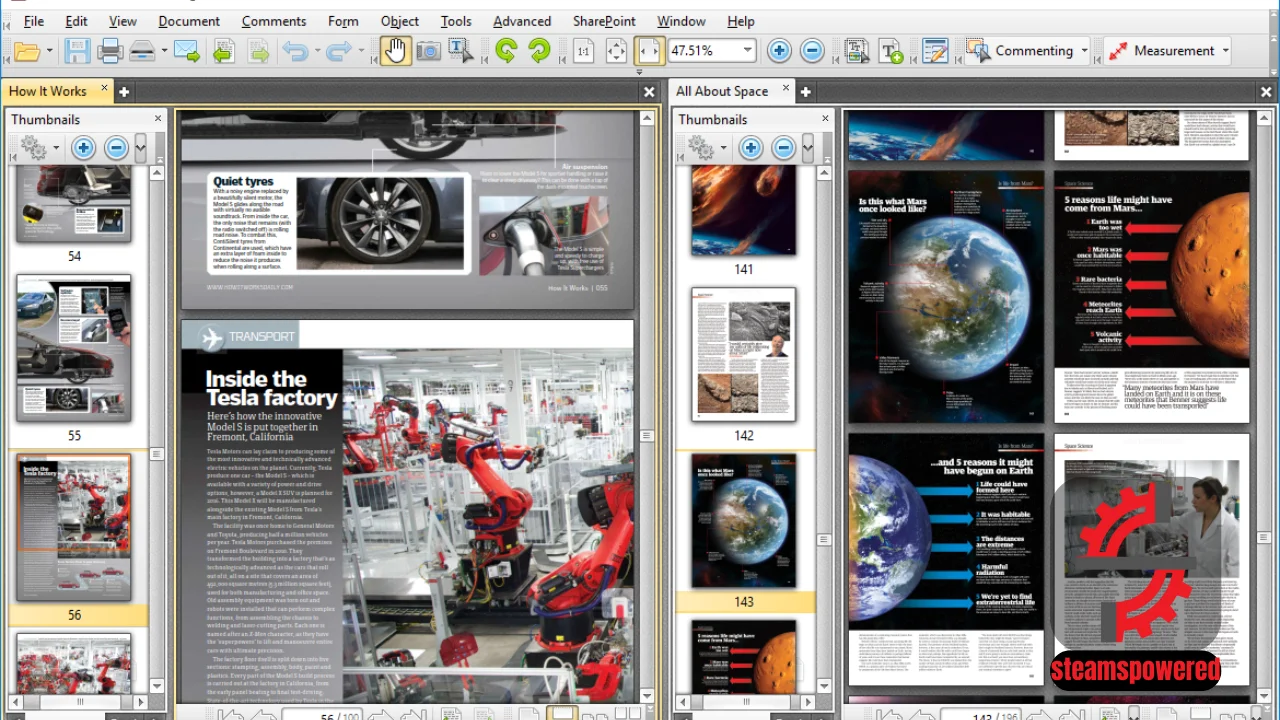This screenshot has width=1280, height=720.
Task: Select the Select Text tool
Action: (x=461, y=51)
